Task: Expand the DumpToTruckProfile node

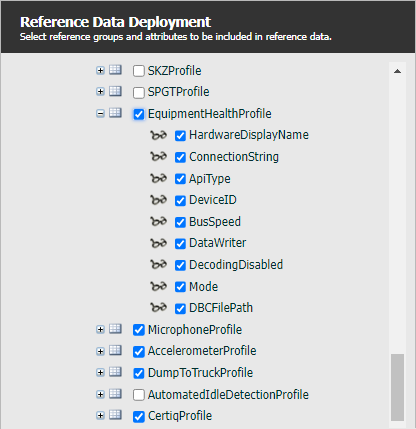Action: (100, 372)
